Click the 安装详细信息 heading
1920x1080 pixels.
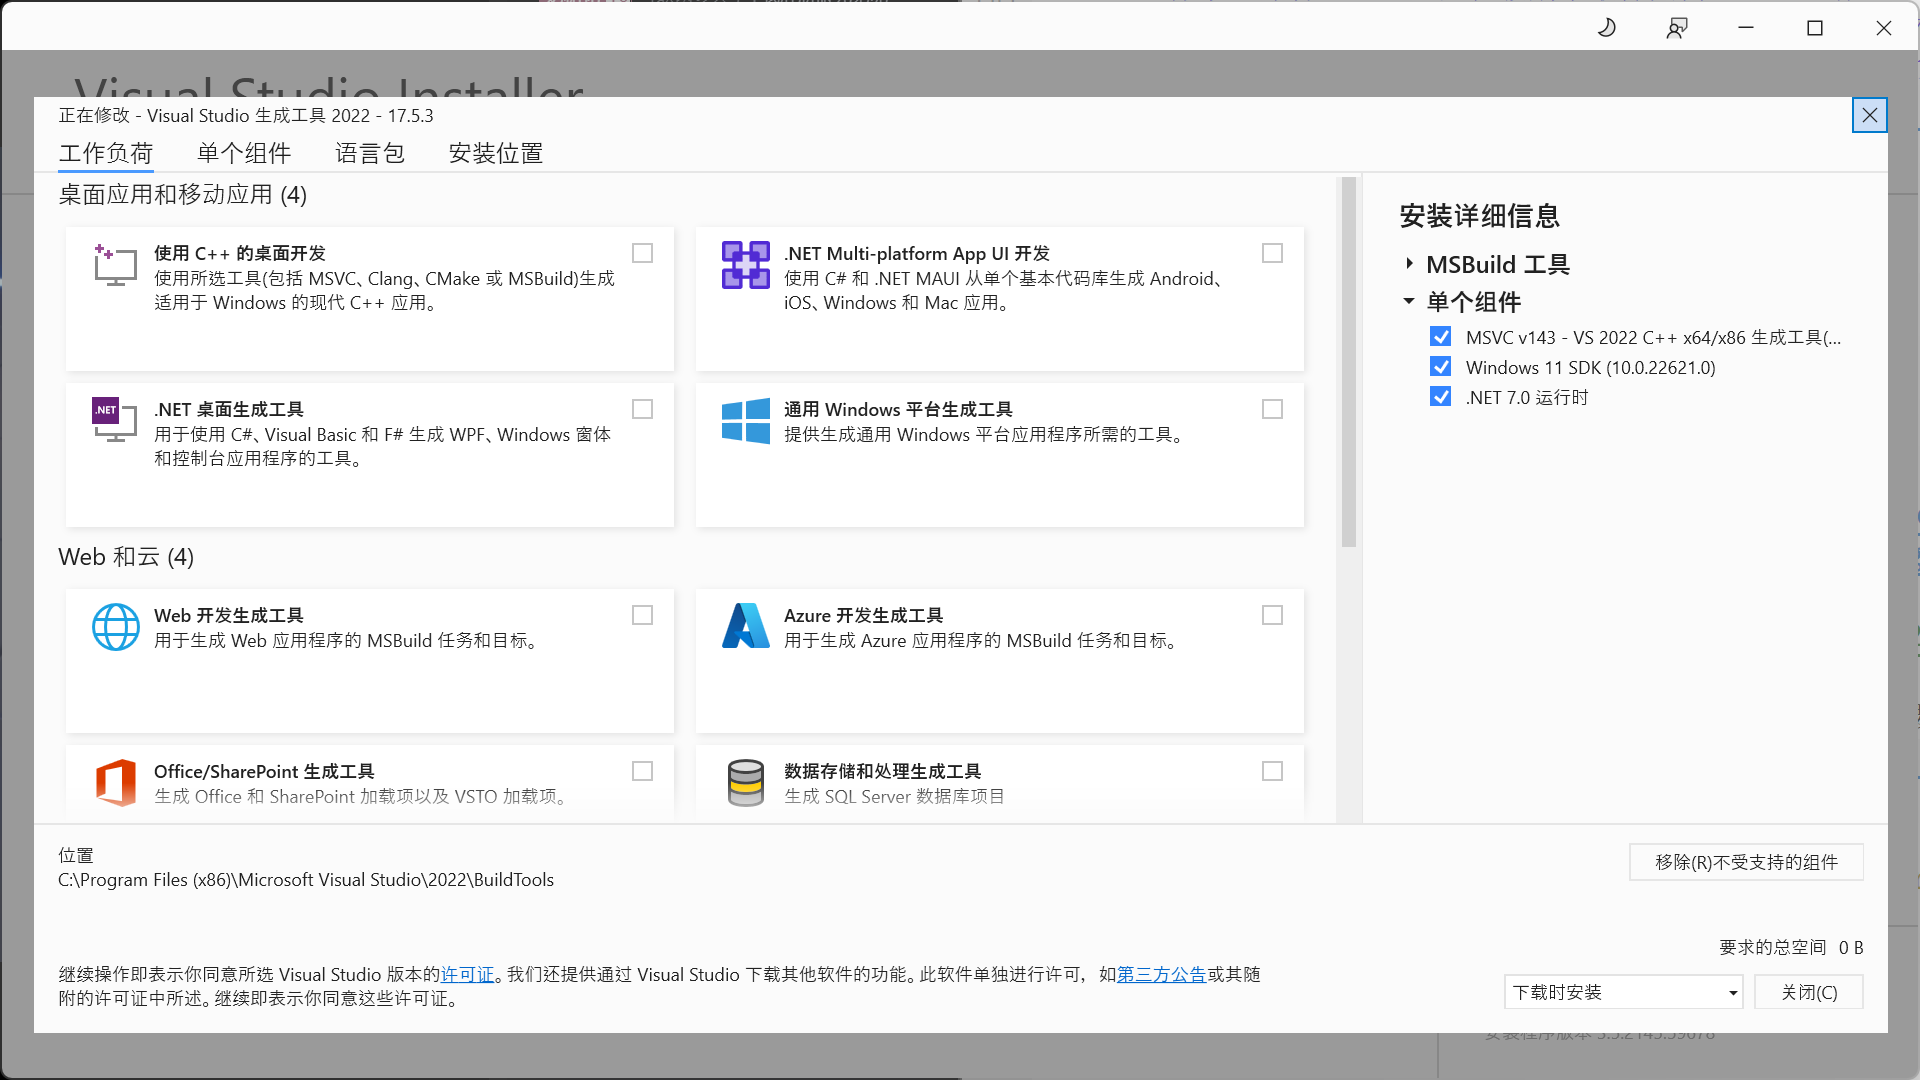[x=1480, y=216]
